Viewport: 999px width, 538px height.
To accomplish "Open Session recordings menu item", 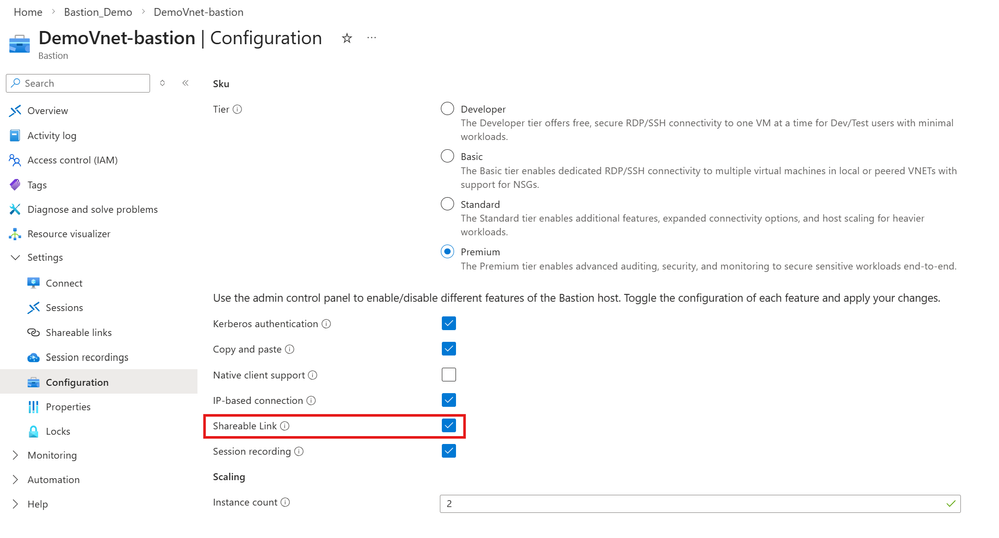I will [x=86, y=357].
